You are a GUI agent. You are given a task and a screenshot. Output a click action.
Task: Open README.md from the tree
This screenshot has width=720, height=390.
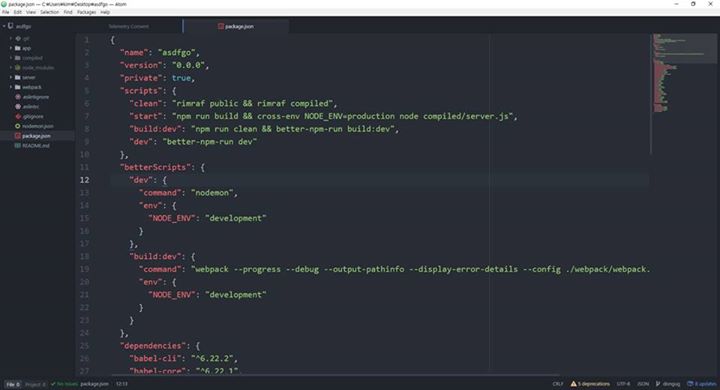[x=36, y=146]
